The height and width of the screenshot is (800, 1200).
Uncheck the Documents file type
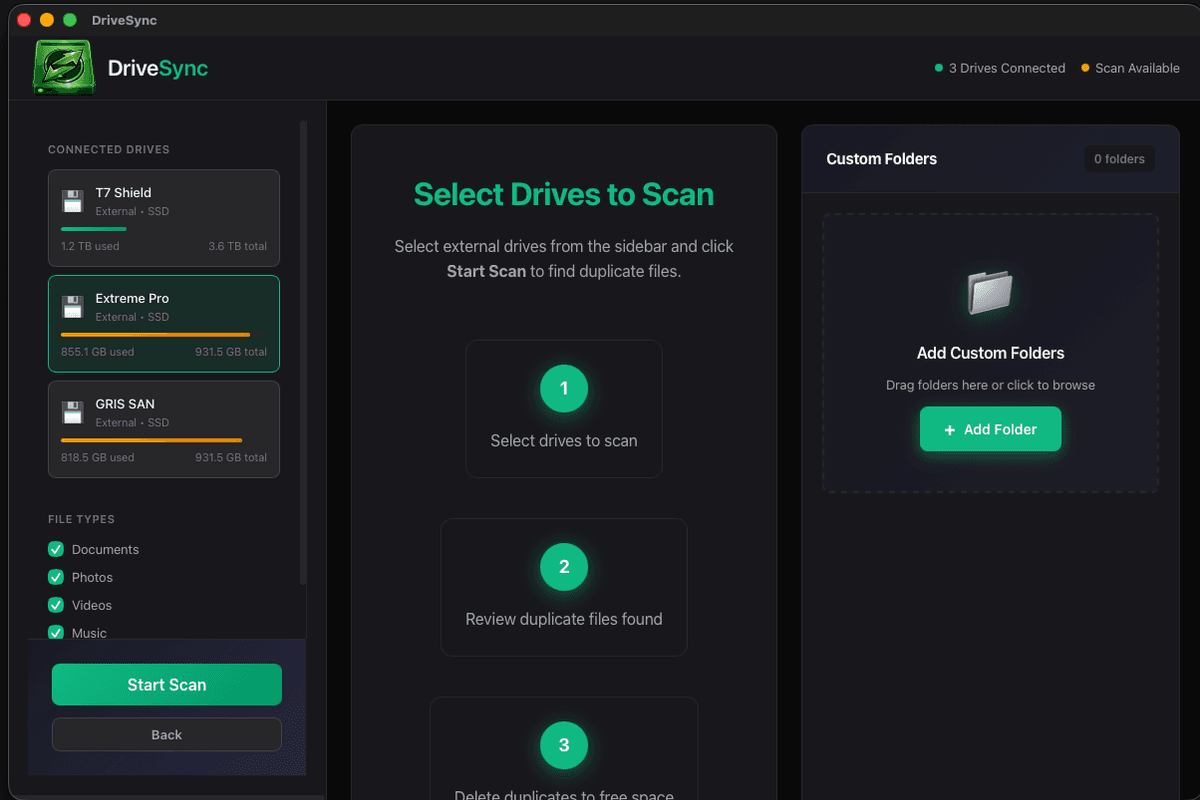56,549
